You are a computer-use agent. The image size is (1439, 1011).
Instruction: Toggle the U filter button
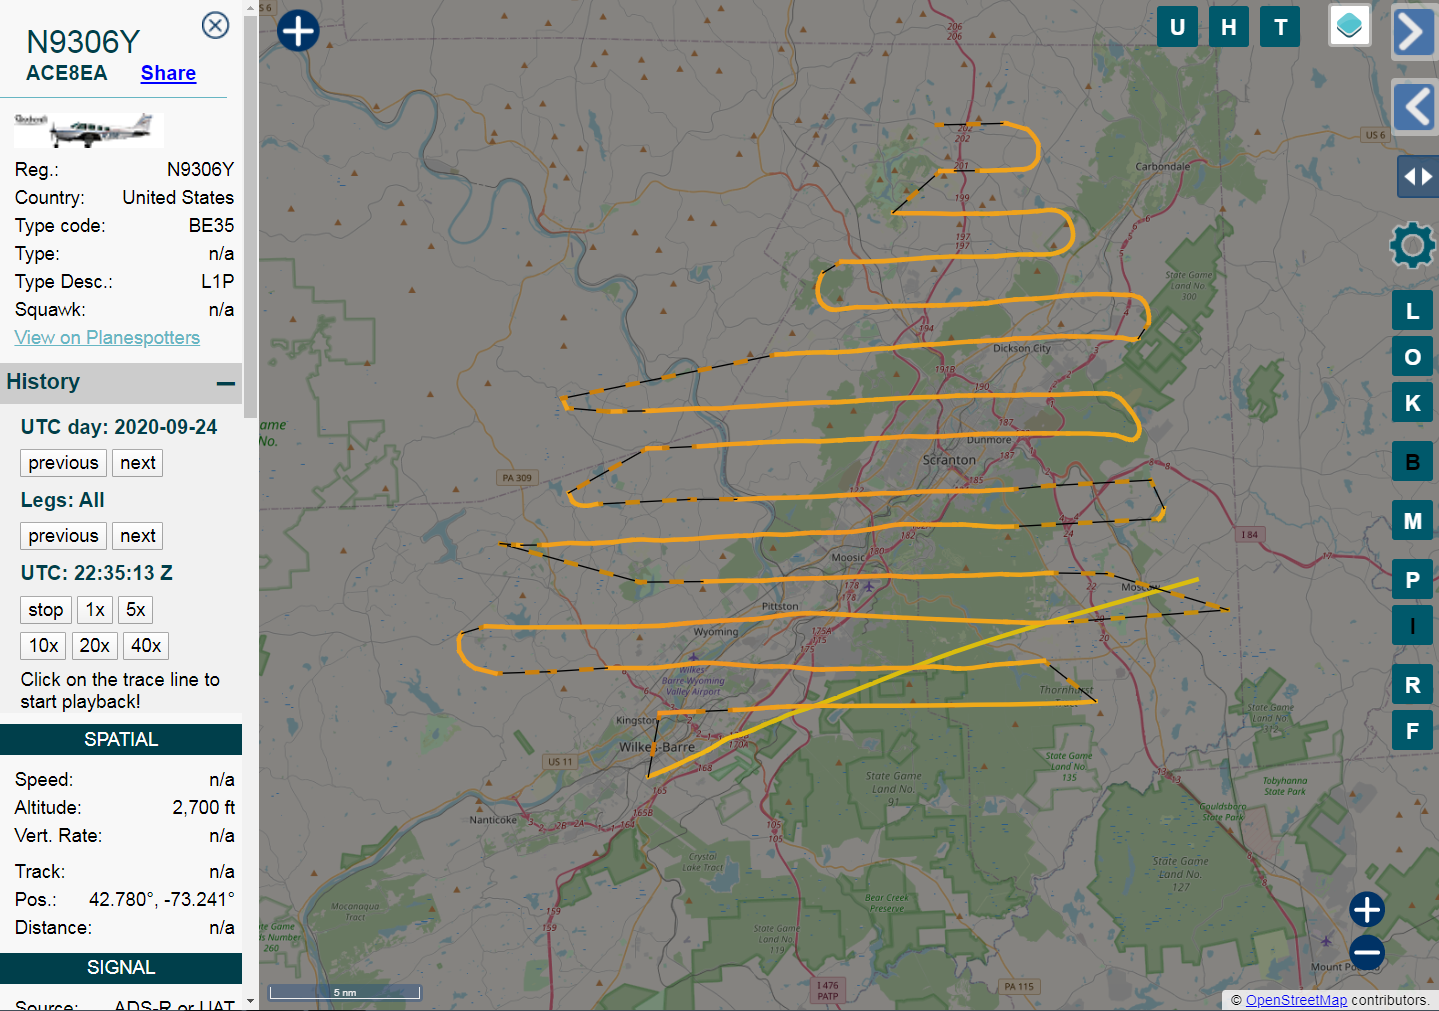point(1177,27)
